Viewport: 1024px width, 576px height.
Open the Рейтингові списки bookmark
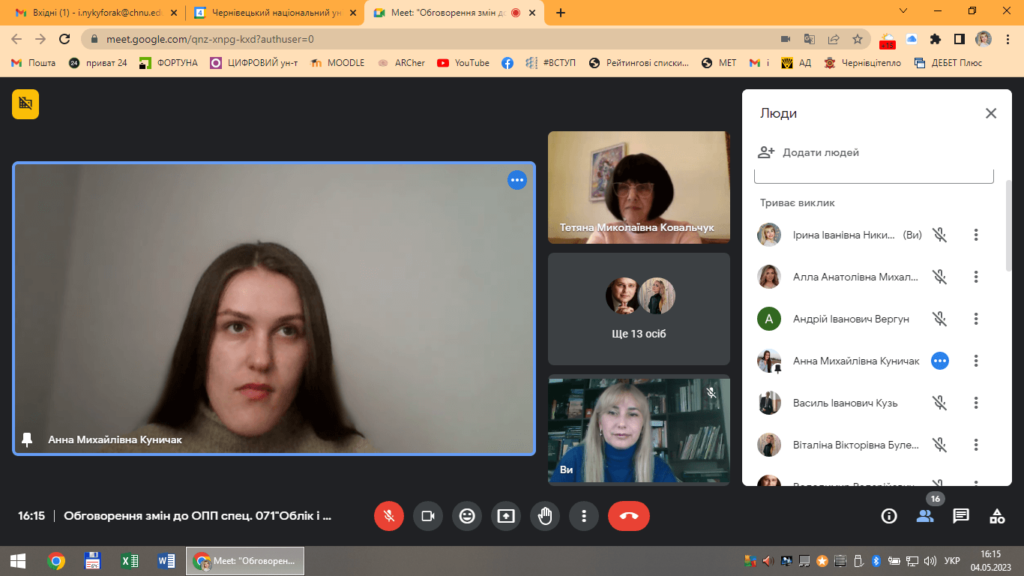639,63
